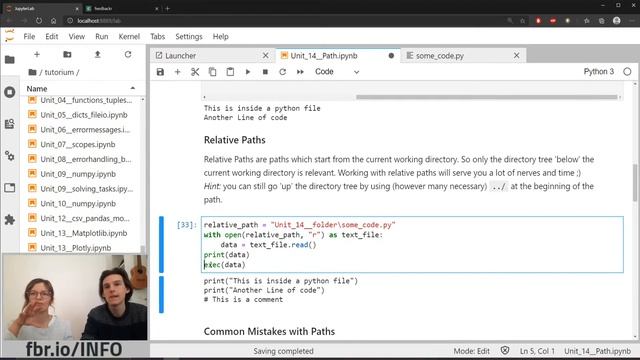Close the some_code.py tab

pos(516,56)
